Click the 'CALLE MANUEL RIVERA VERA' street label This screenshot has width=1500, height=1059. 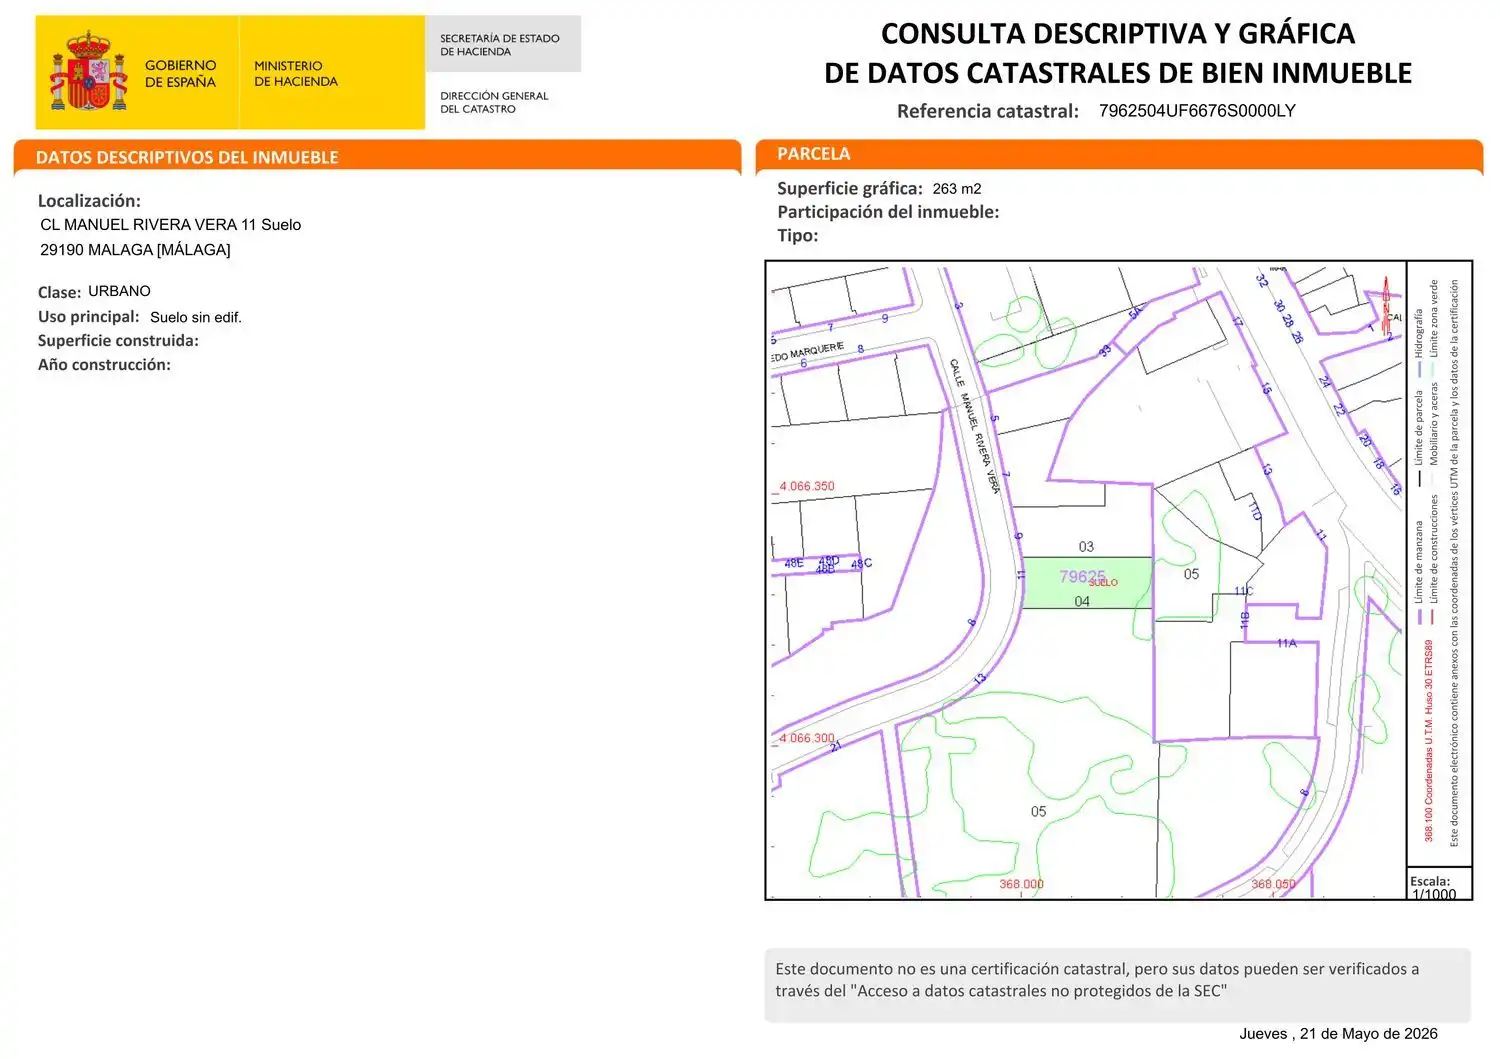(974, 425)
